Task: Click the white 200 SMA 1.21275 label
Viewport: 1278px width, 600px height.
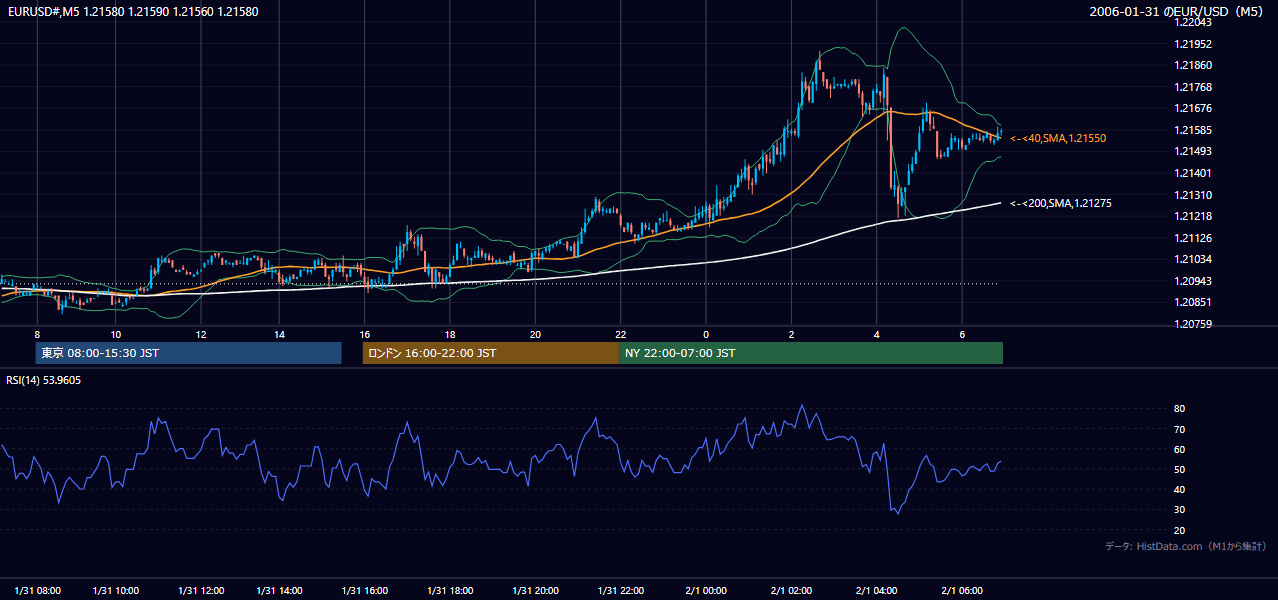Action: 1061,203
